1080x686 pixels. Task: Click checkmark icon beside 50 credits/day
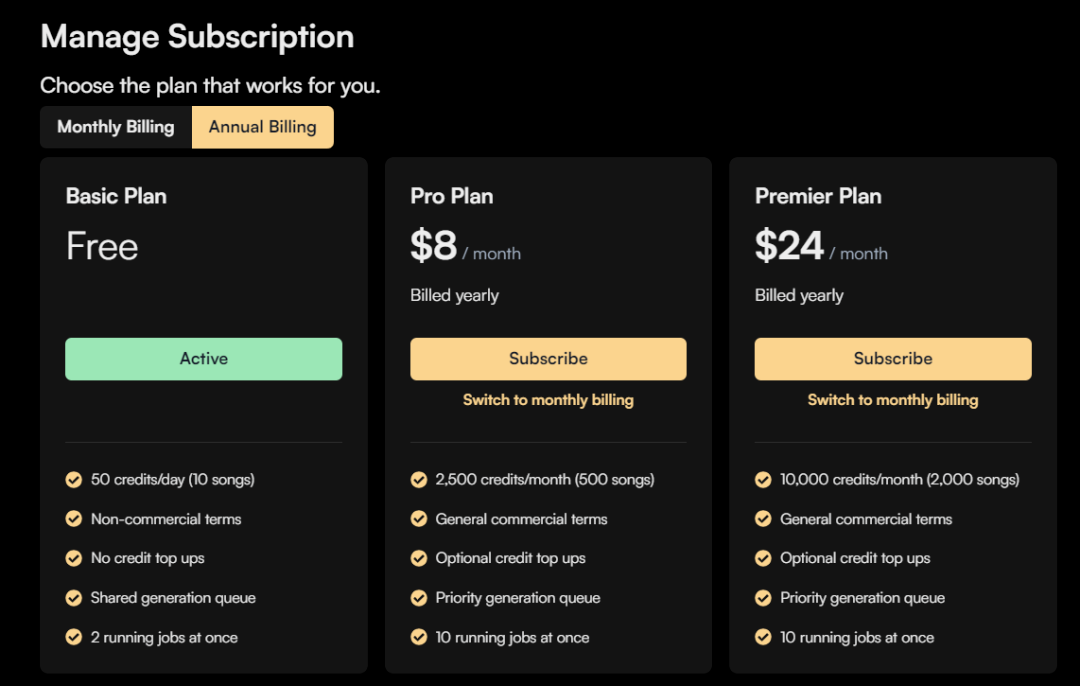pyautogui.click(x=74, y=480)
